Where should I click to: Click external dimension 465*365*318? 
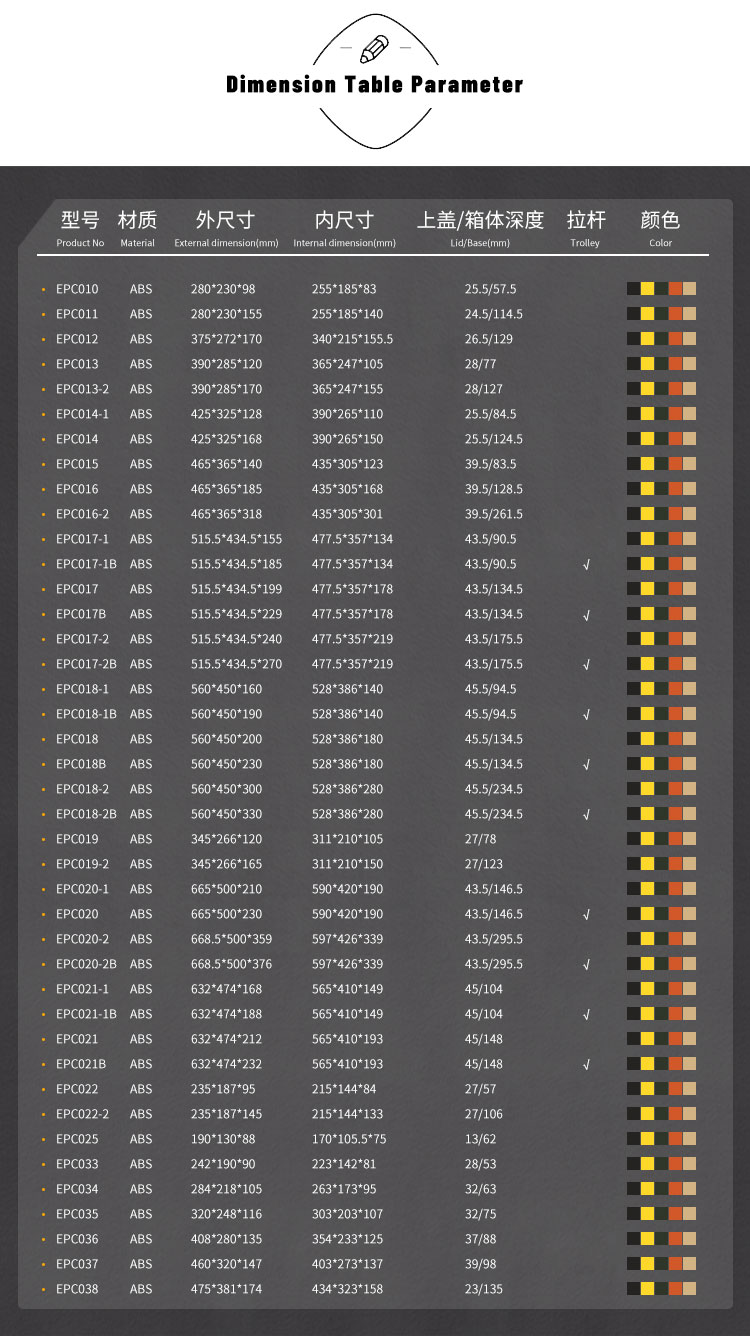click(227, 514)
